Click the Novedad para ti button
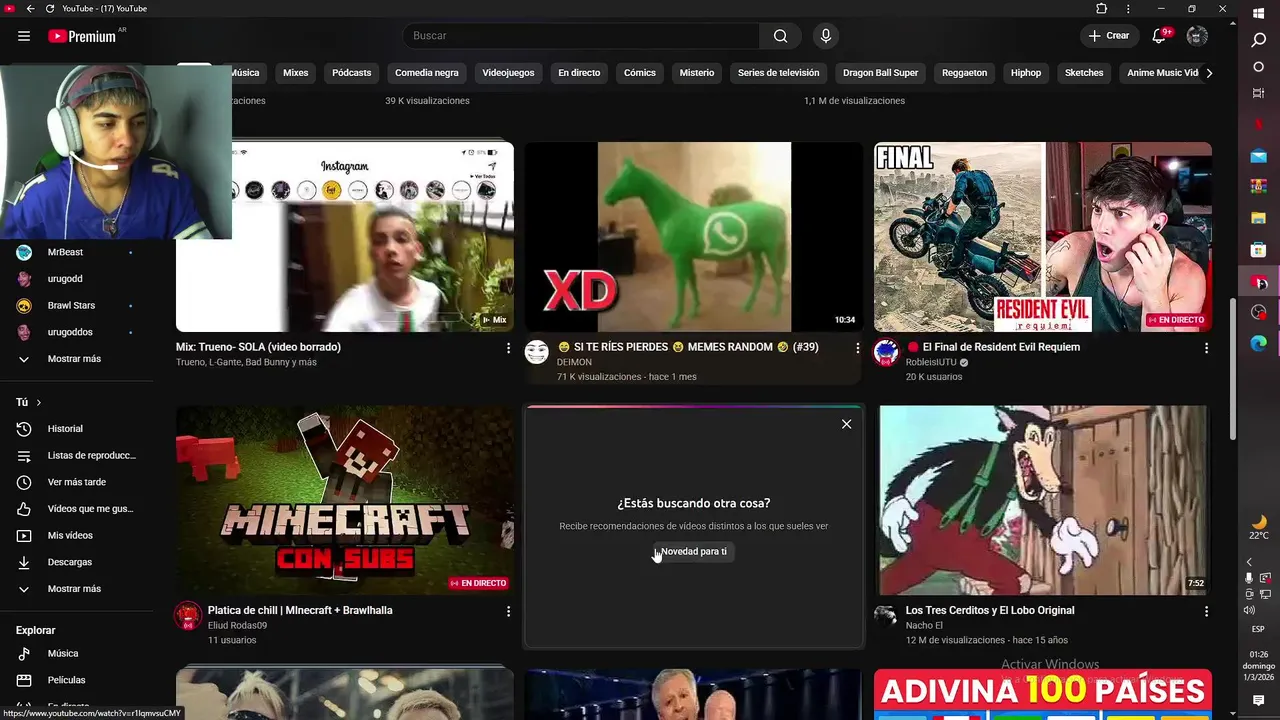Screen dimensions: 1280x720 (x=694, y=552)
